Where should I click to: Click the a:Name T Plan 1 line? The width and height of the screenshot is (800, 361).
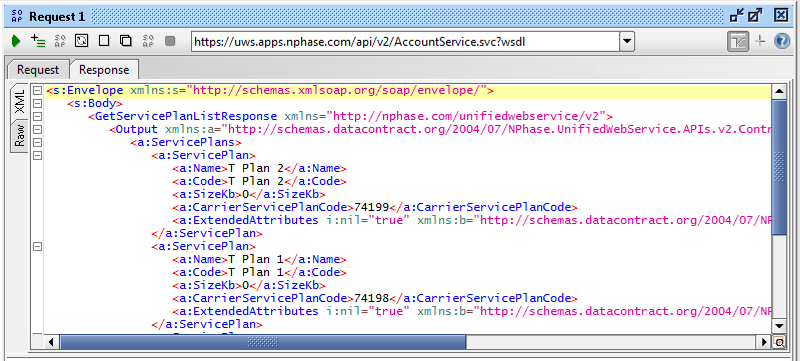259,260
